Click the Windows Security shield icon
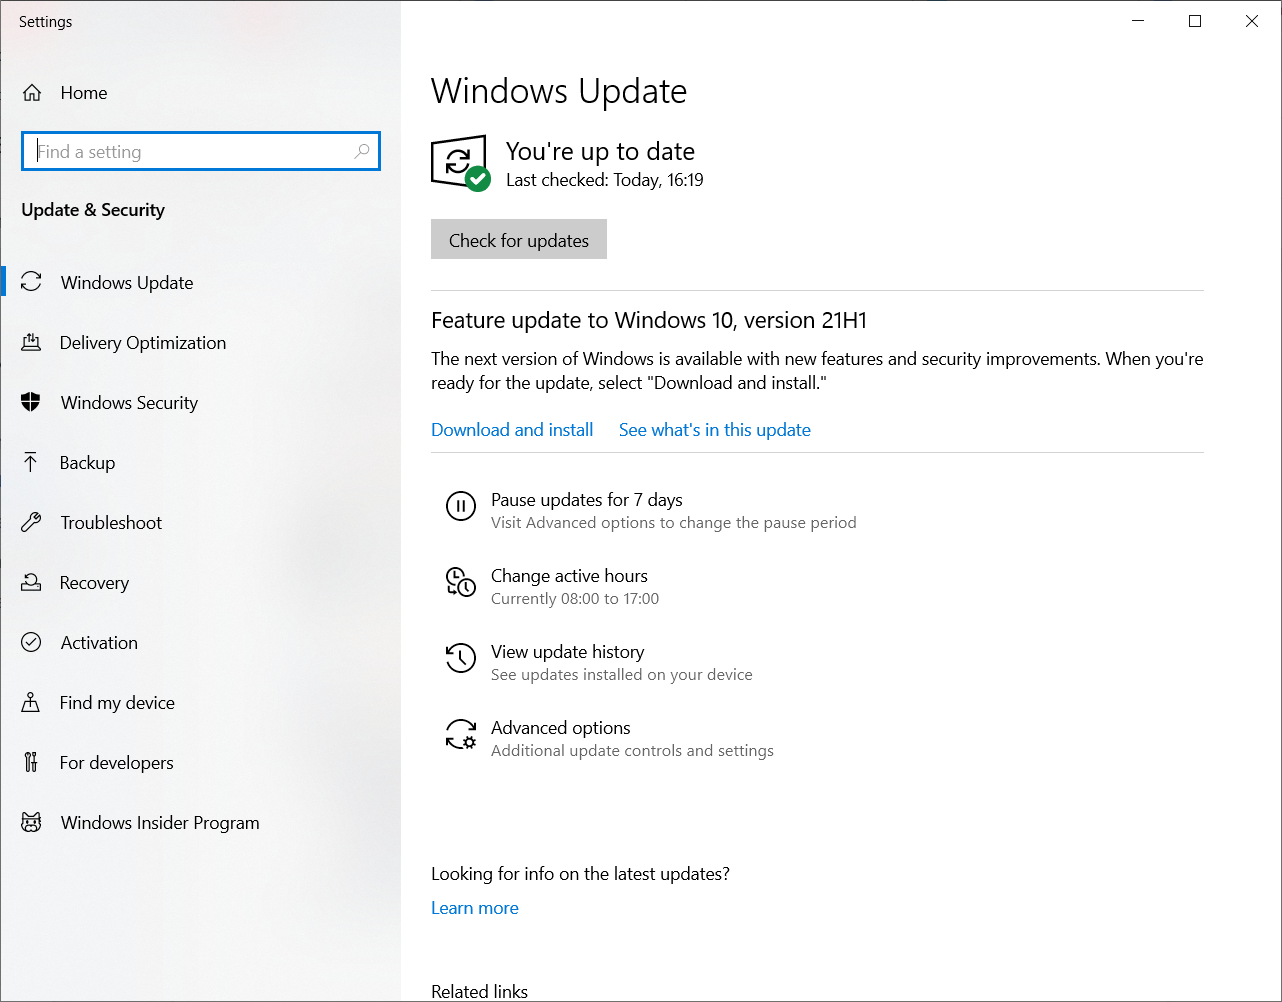This screenshot has width=1282, height=1002. pos(31,402)
